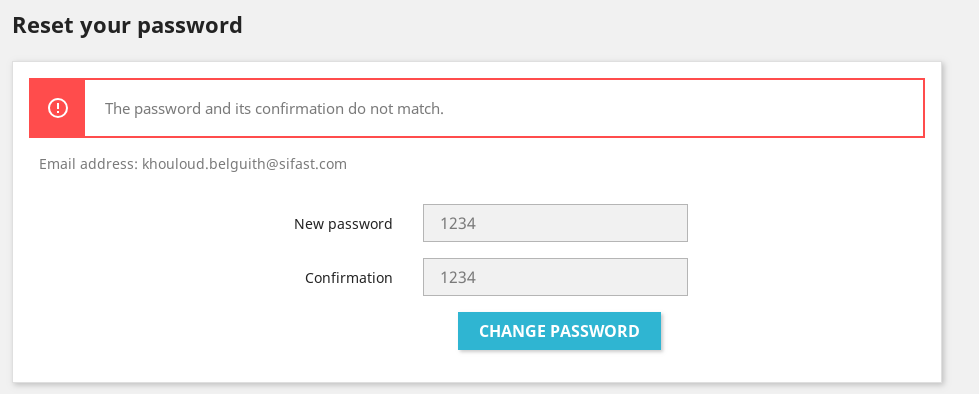This screenshot has width=979, height=394.
Task: Click the password mismatch error message
Action: [x=274, y=109]
